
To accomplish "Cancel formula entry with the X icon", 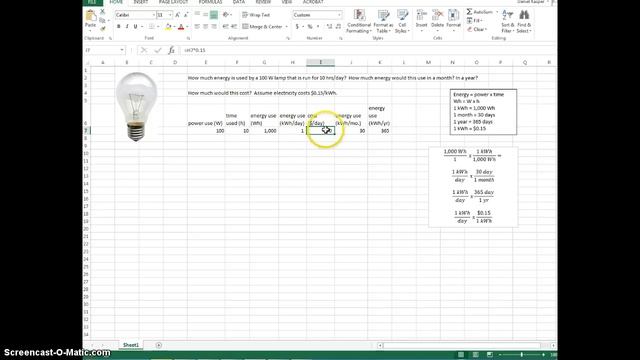I will pos(144,50).
